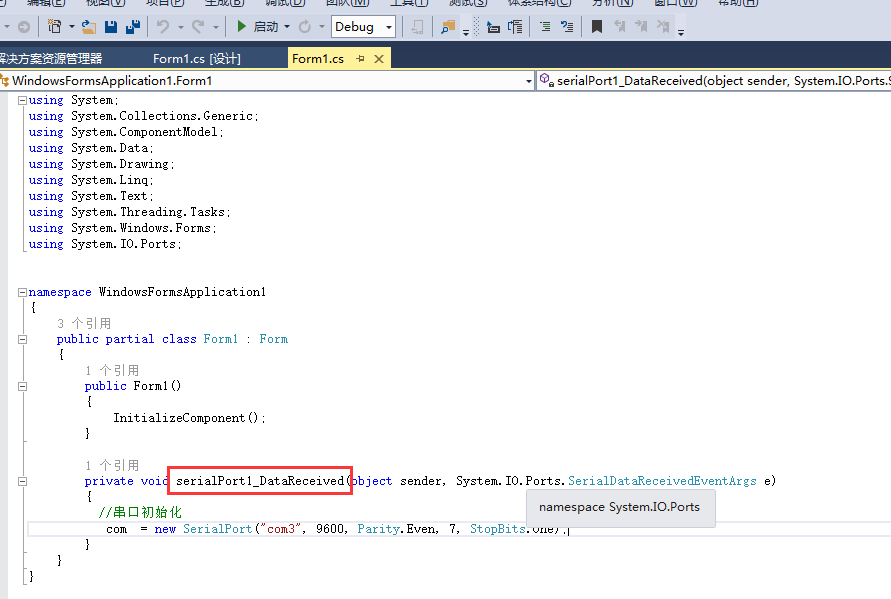This screenshot has width=891, height=599.
Task: Click the 'using System.ComponentModel;' line
Action: [x=126, y=132]
